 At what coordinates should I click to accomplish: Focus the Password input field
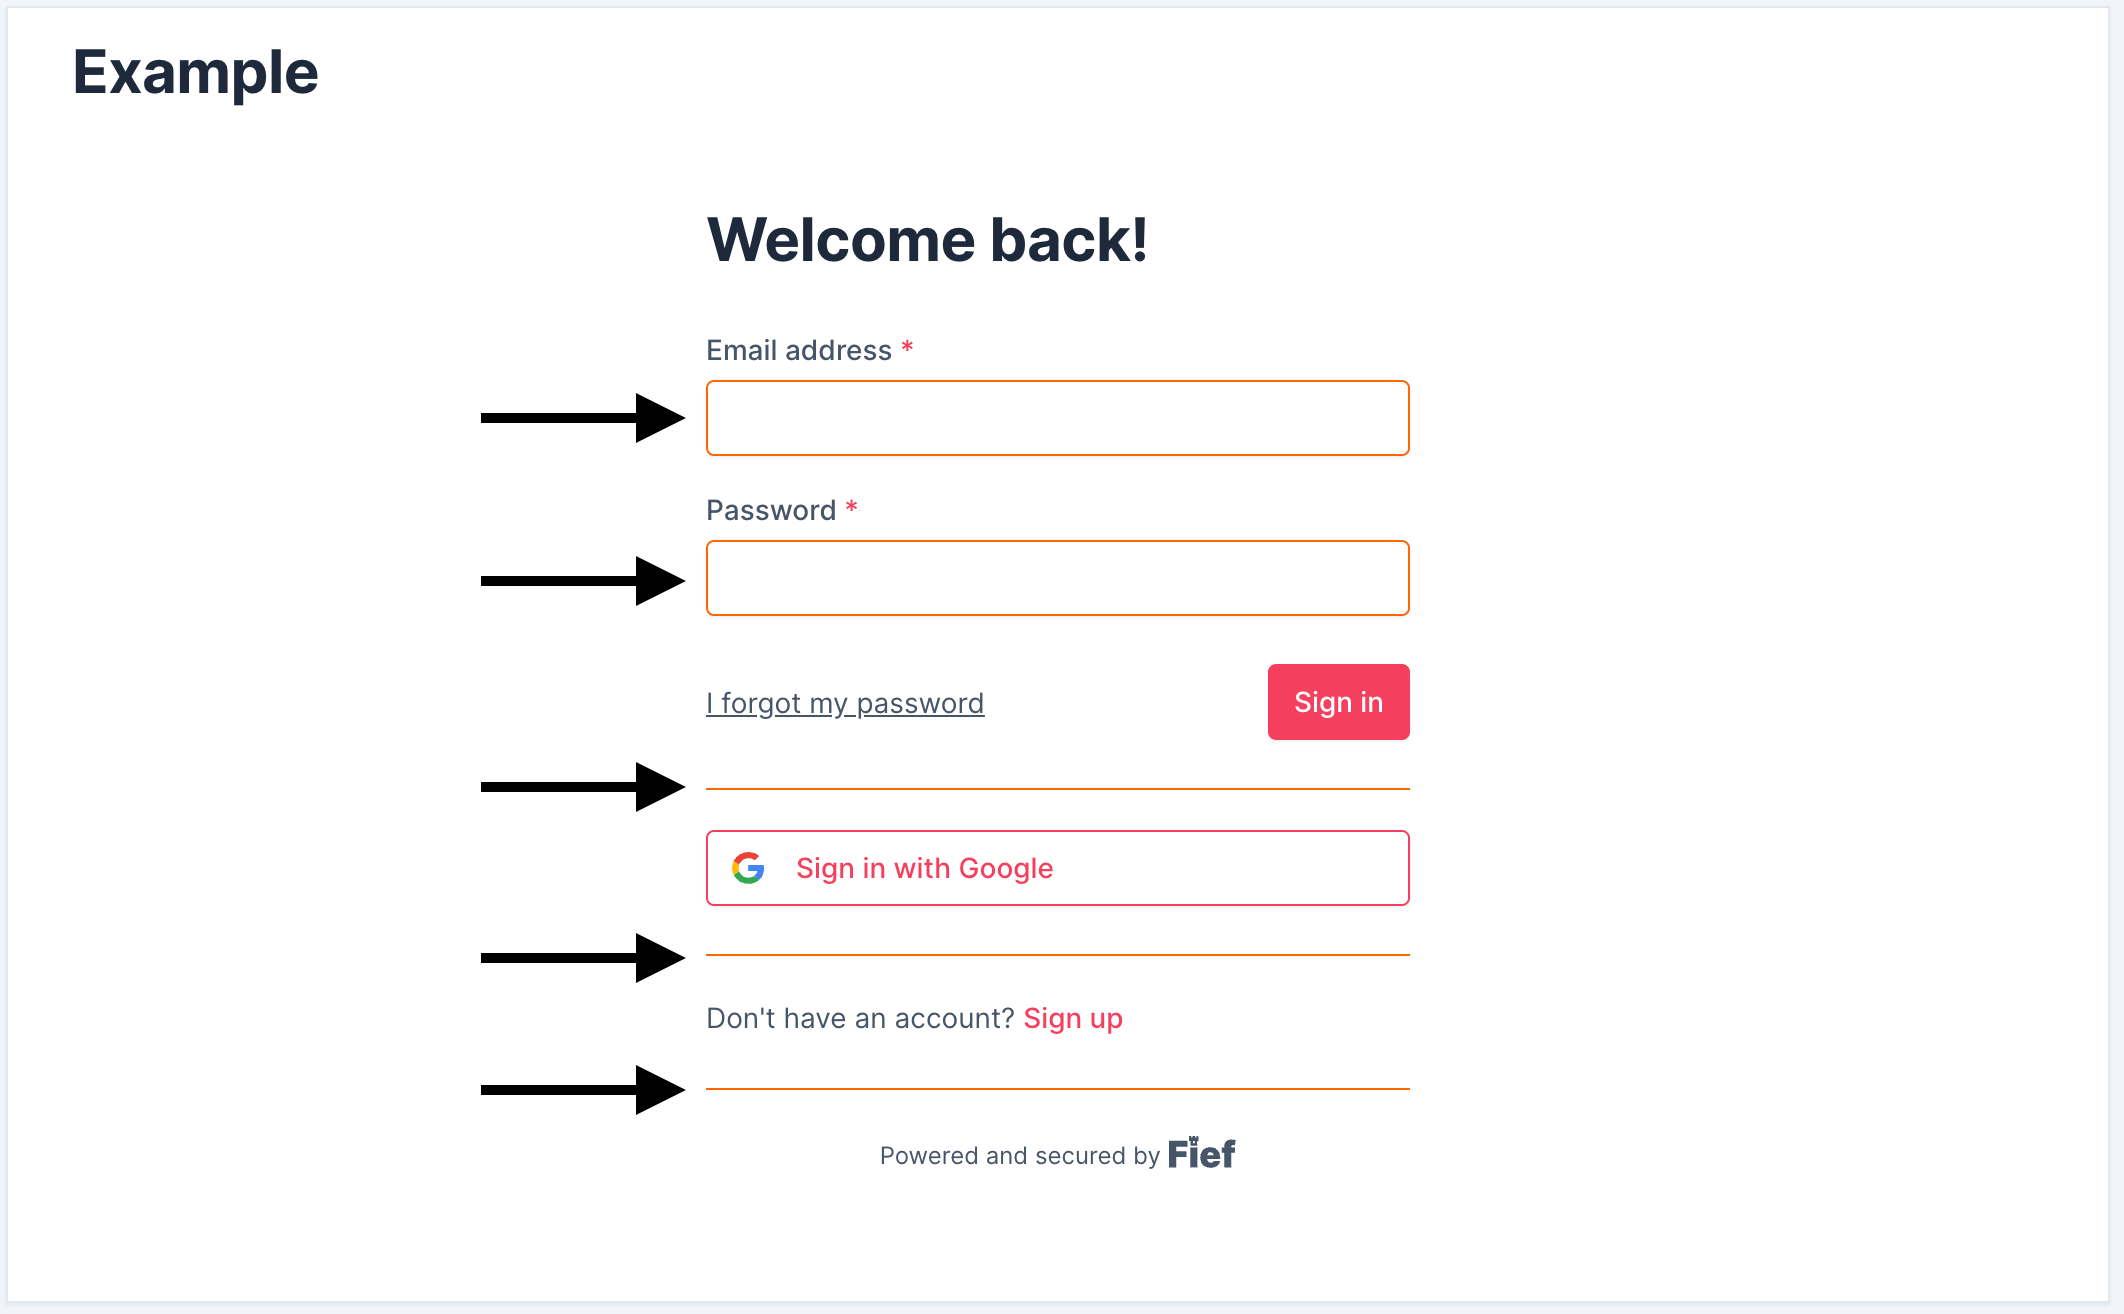[x=1057, y=578]
